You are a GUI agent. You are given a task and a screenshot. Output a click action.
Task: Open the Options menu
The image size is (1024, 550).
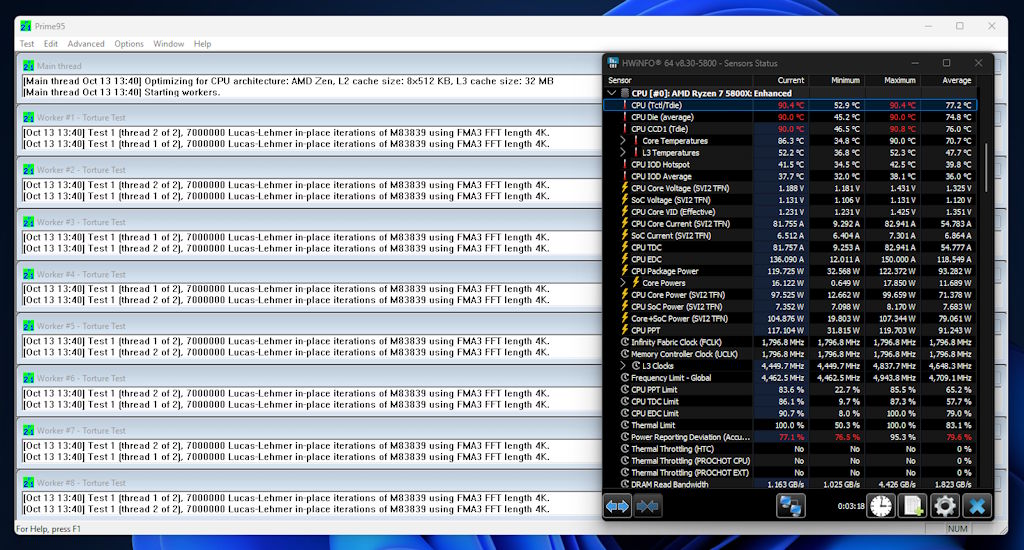(x=129, y=44)
